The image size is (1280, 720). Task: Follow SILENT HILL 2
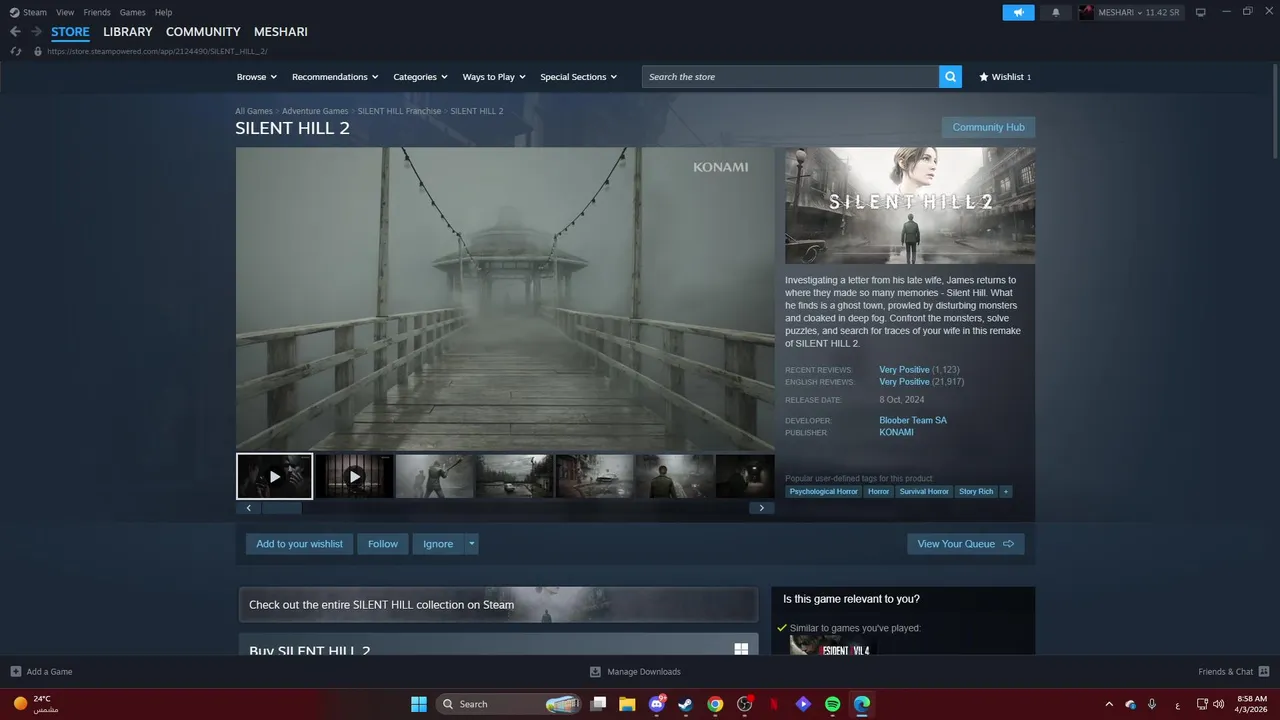383,544
